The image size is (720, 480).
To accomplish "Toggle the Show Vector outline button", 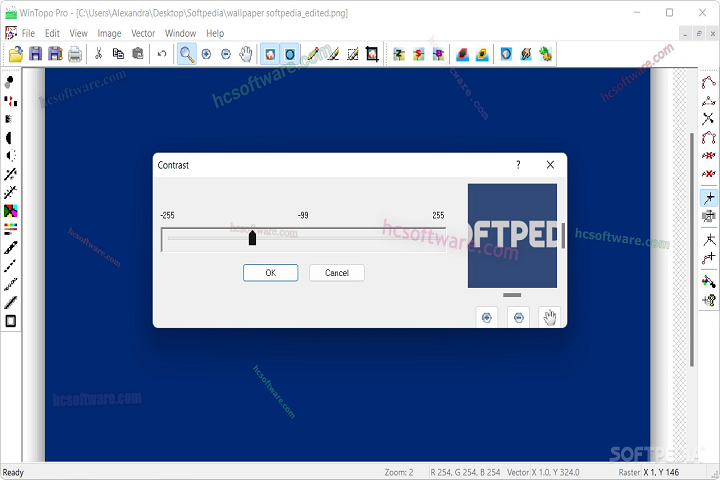I will tap(290, 54).
